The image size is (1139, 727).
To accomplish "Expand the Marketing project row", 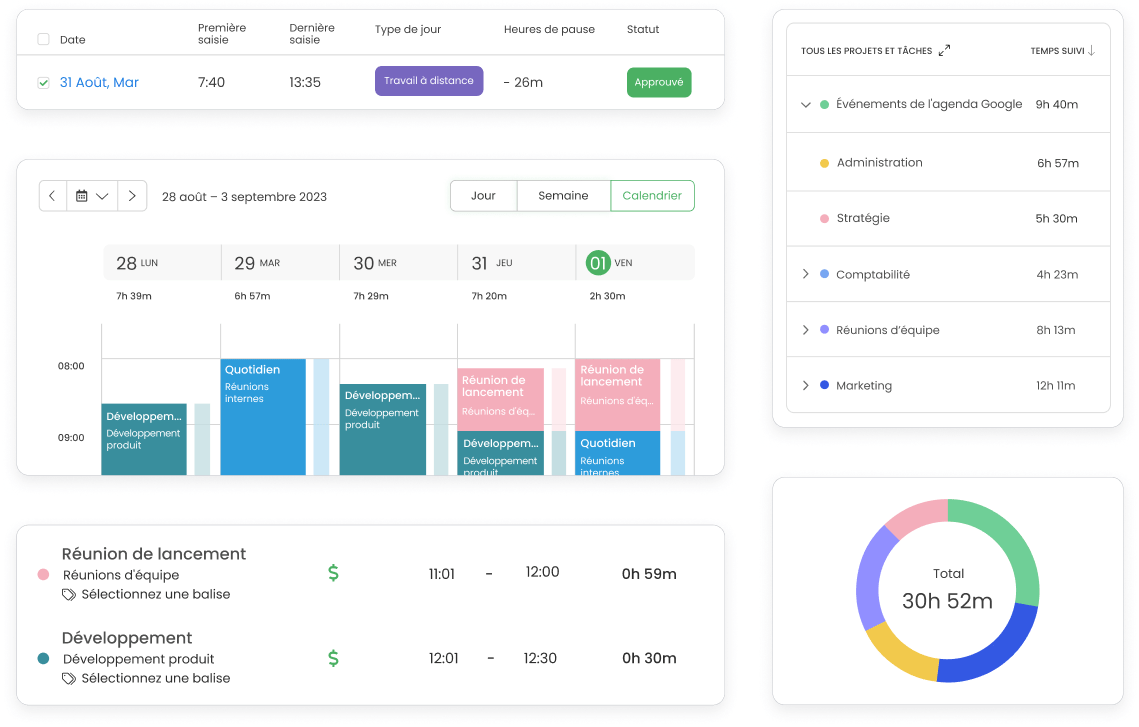I will [806, 385].
